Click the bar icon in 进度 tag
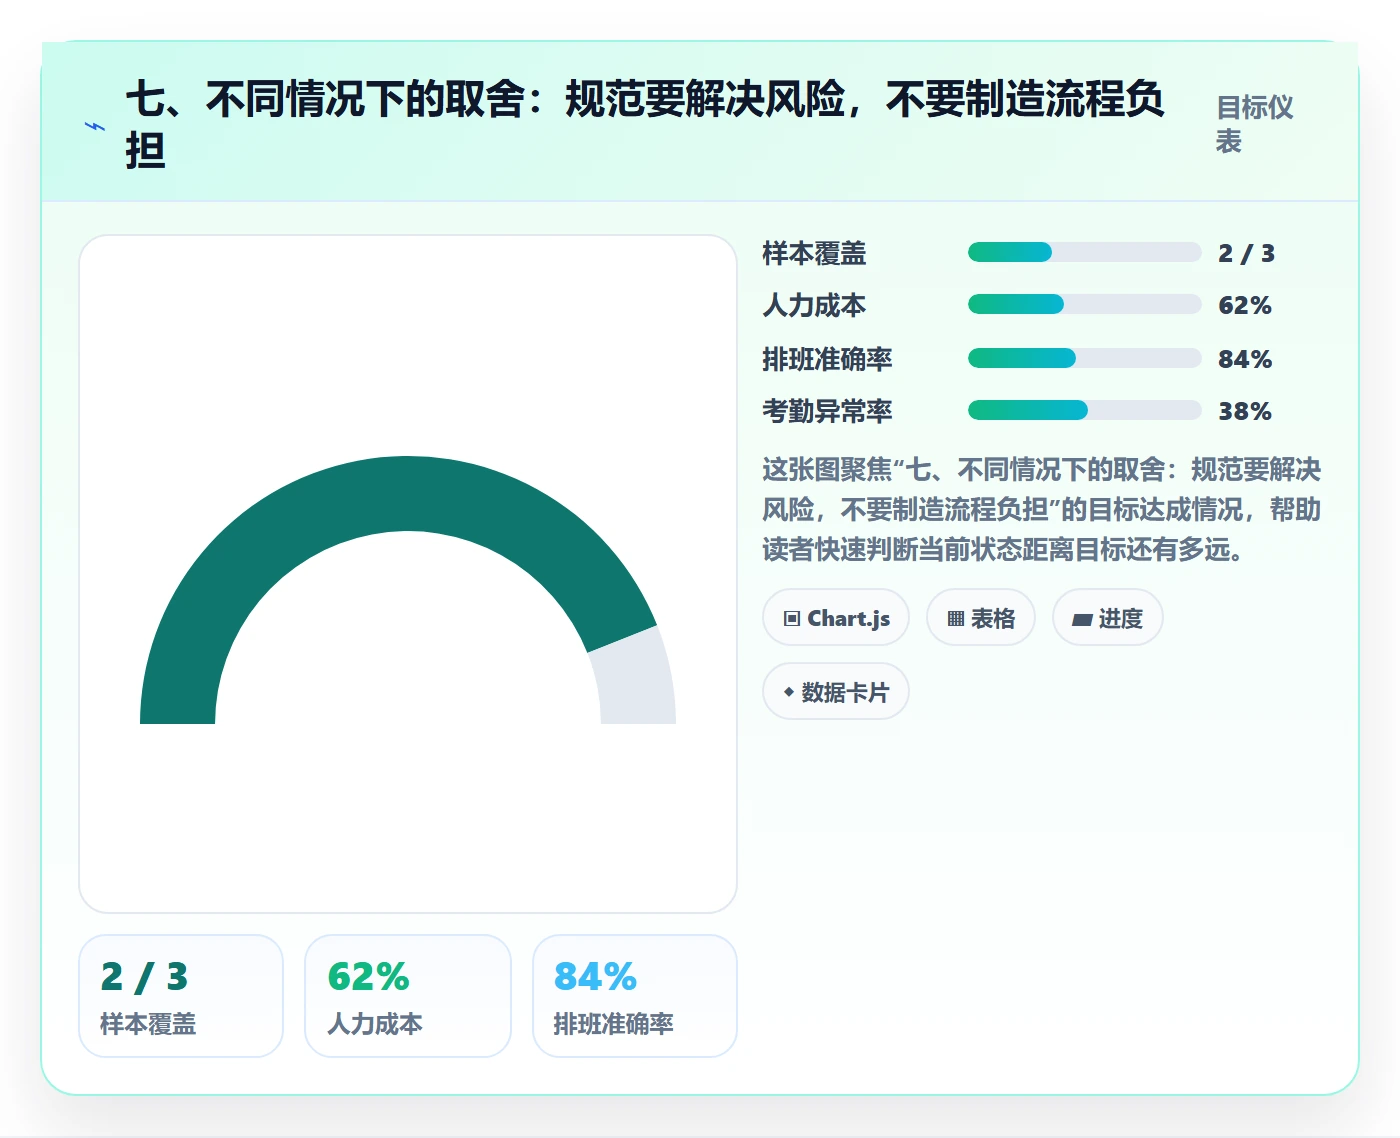 pyautogui.click(x=1082, y=620)
